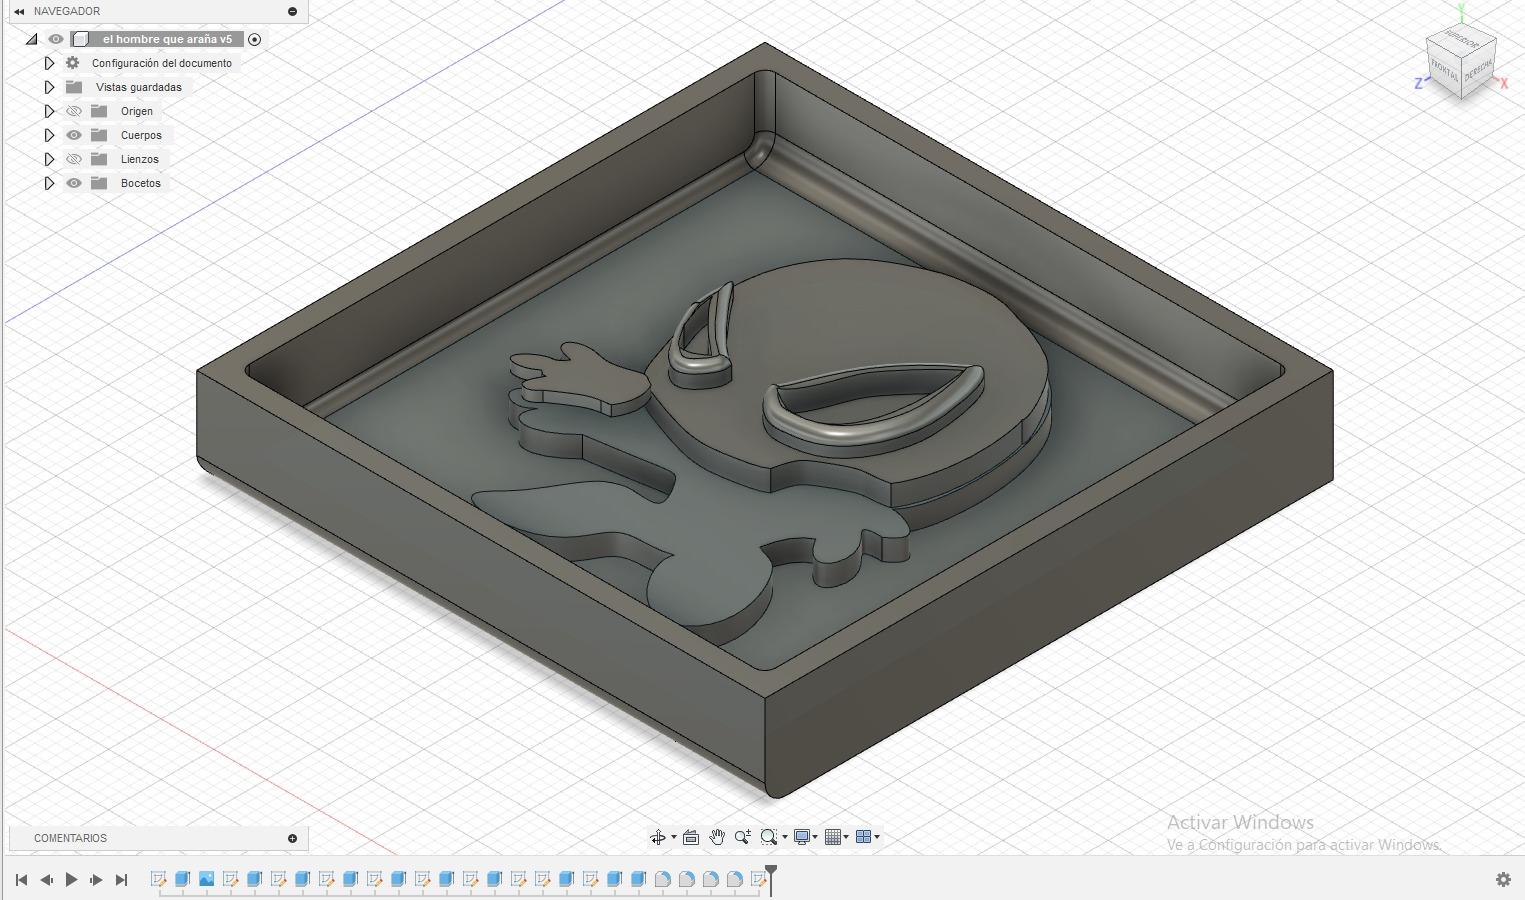This screenshot has height=900, width=1525.
Task: Jump to the end of the timeline
Action: (121, 880)
